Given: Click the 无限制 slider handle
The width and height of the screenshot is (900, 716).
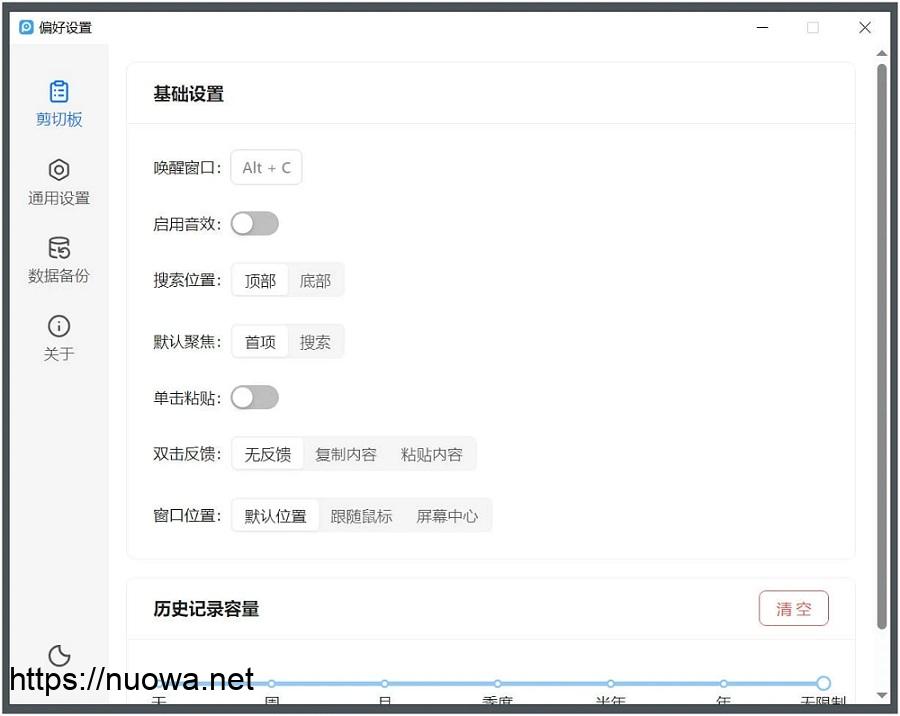Looking at the screenshot, I should (x=823, y=683).
